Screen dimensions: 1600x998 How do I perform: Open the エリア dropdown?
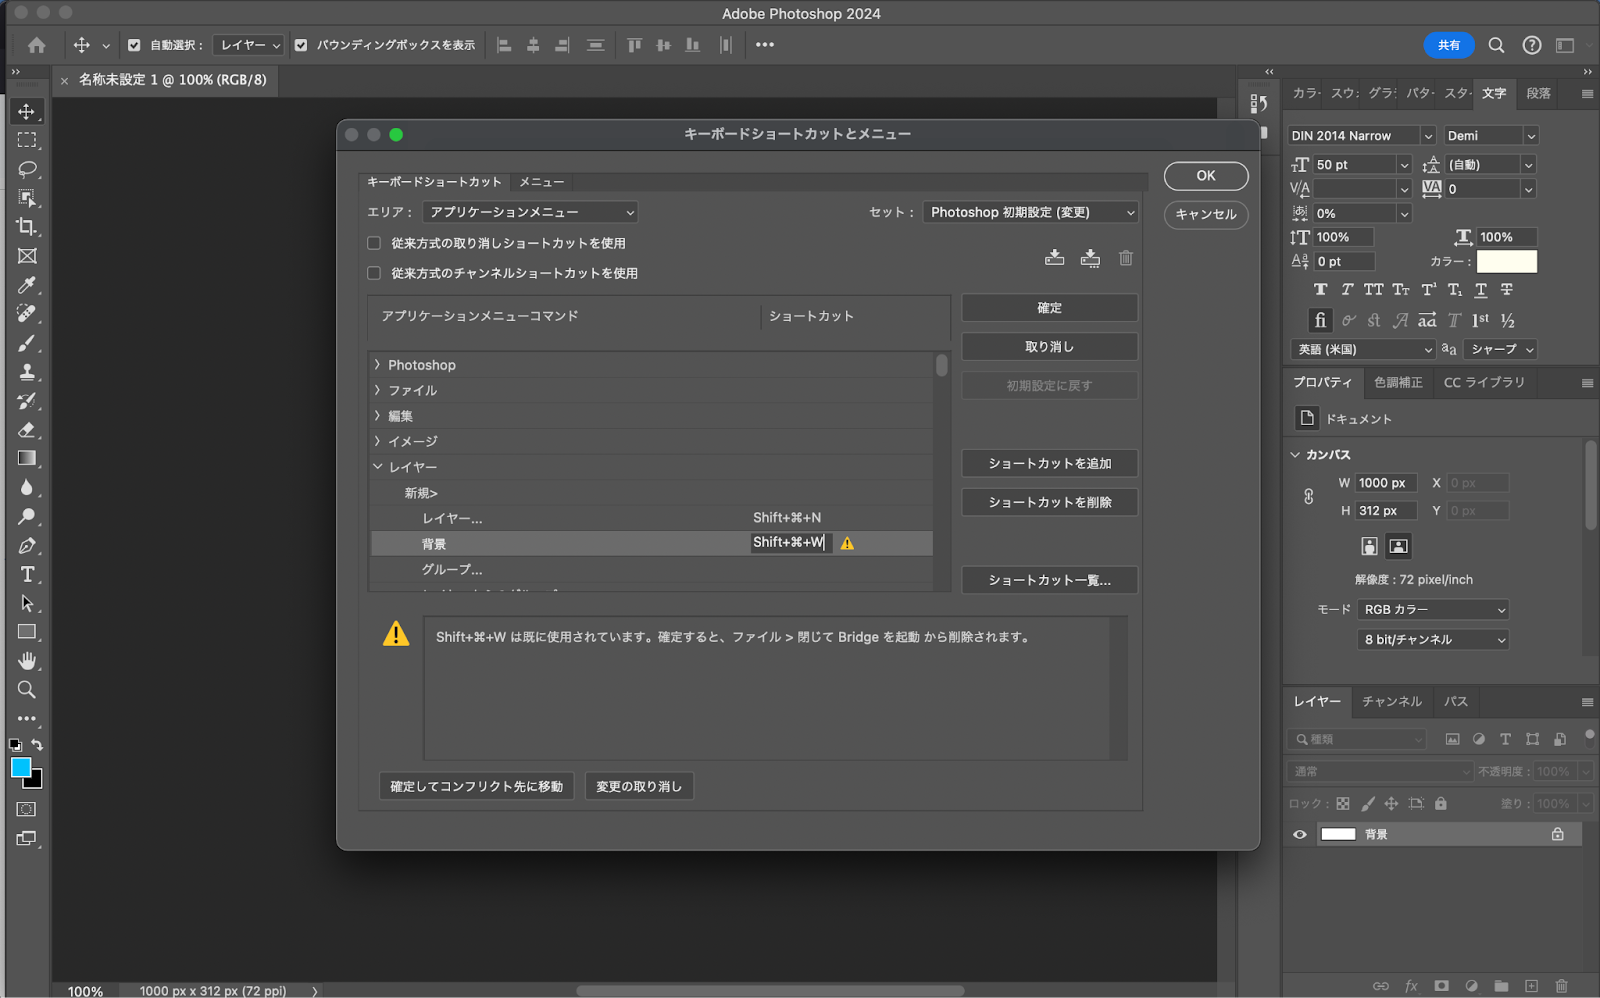pyautogui.click(x=530, y=212)
